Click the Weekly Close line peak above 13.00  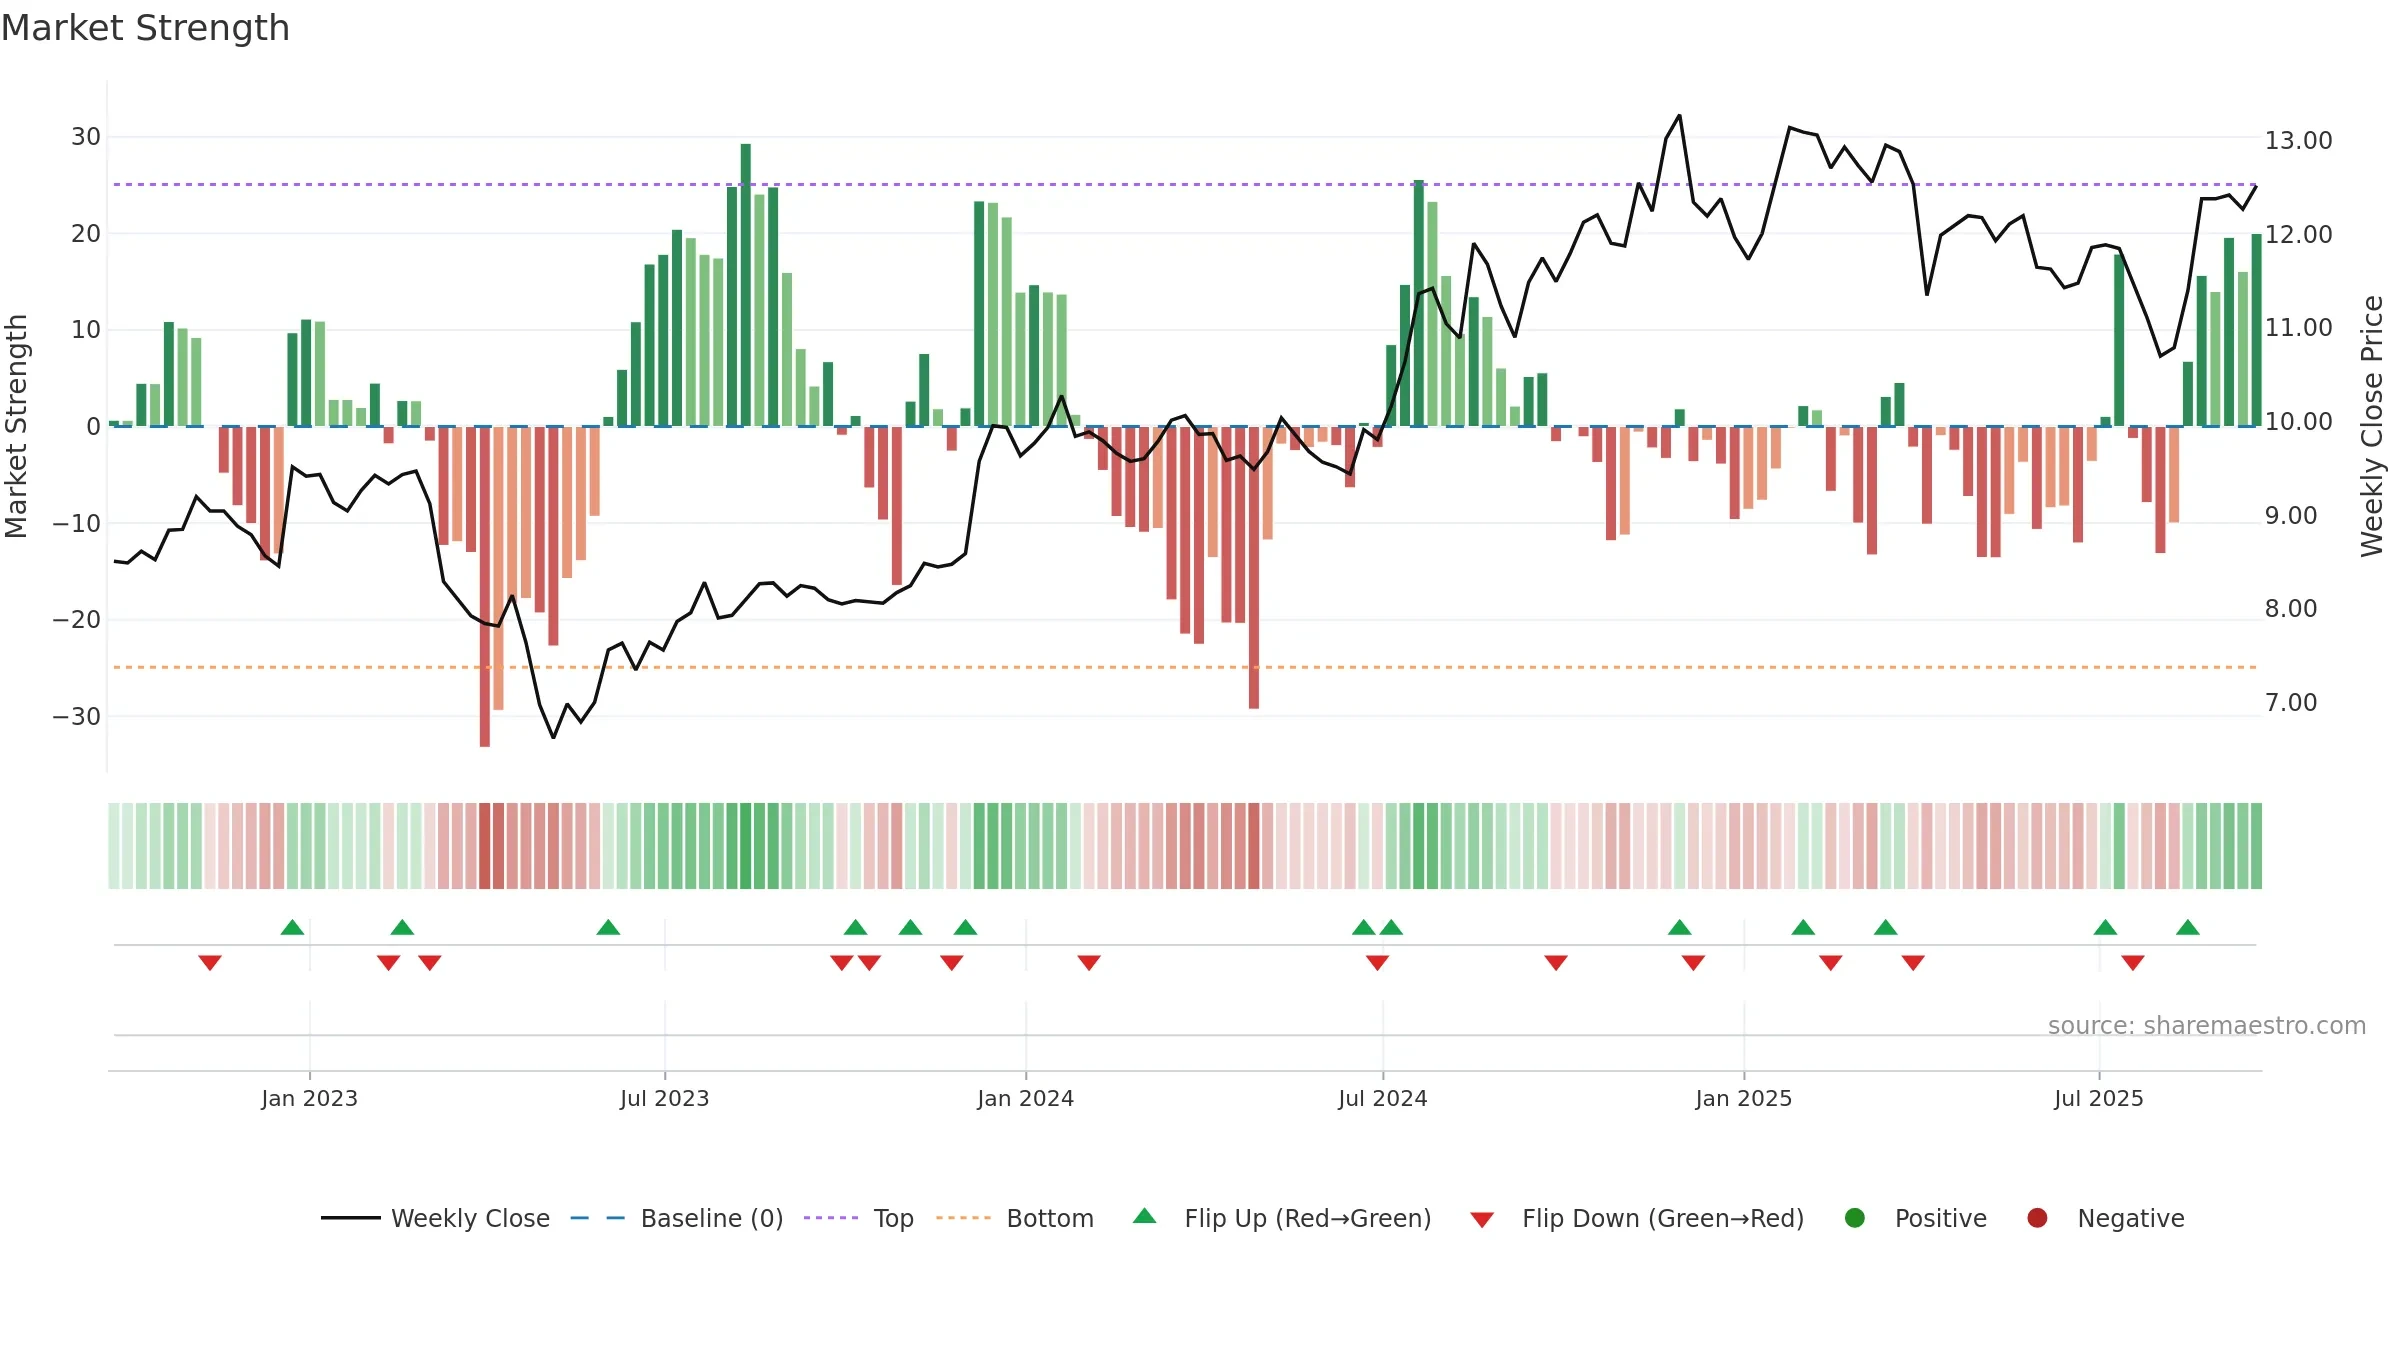1679,116
